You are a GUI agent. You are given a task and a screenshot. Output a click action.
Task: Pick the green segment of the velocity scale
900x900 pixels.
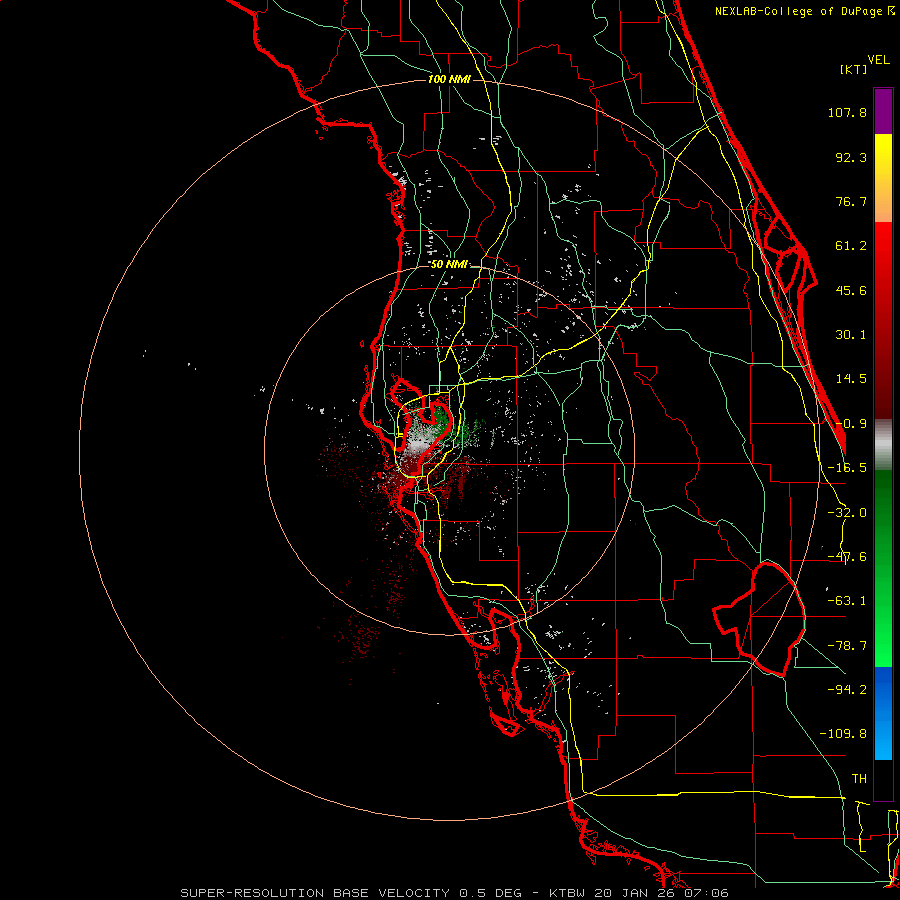(x=883, y=568)
